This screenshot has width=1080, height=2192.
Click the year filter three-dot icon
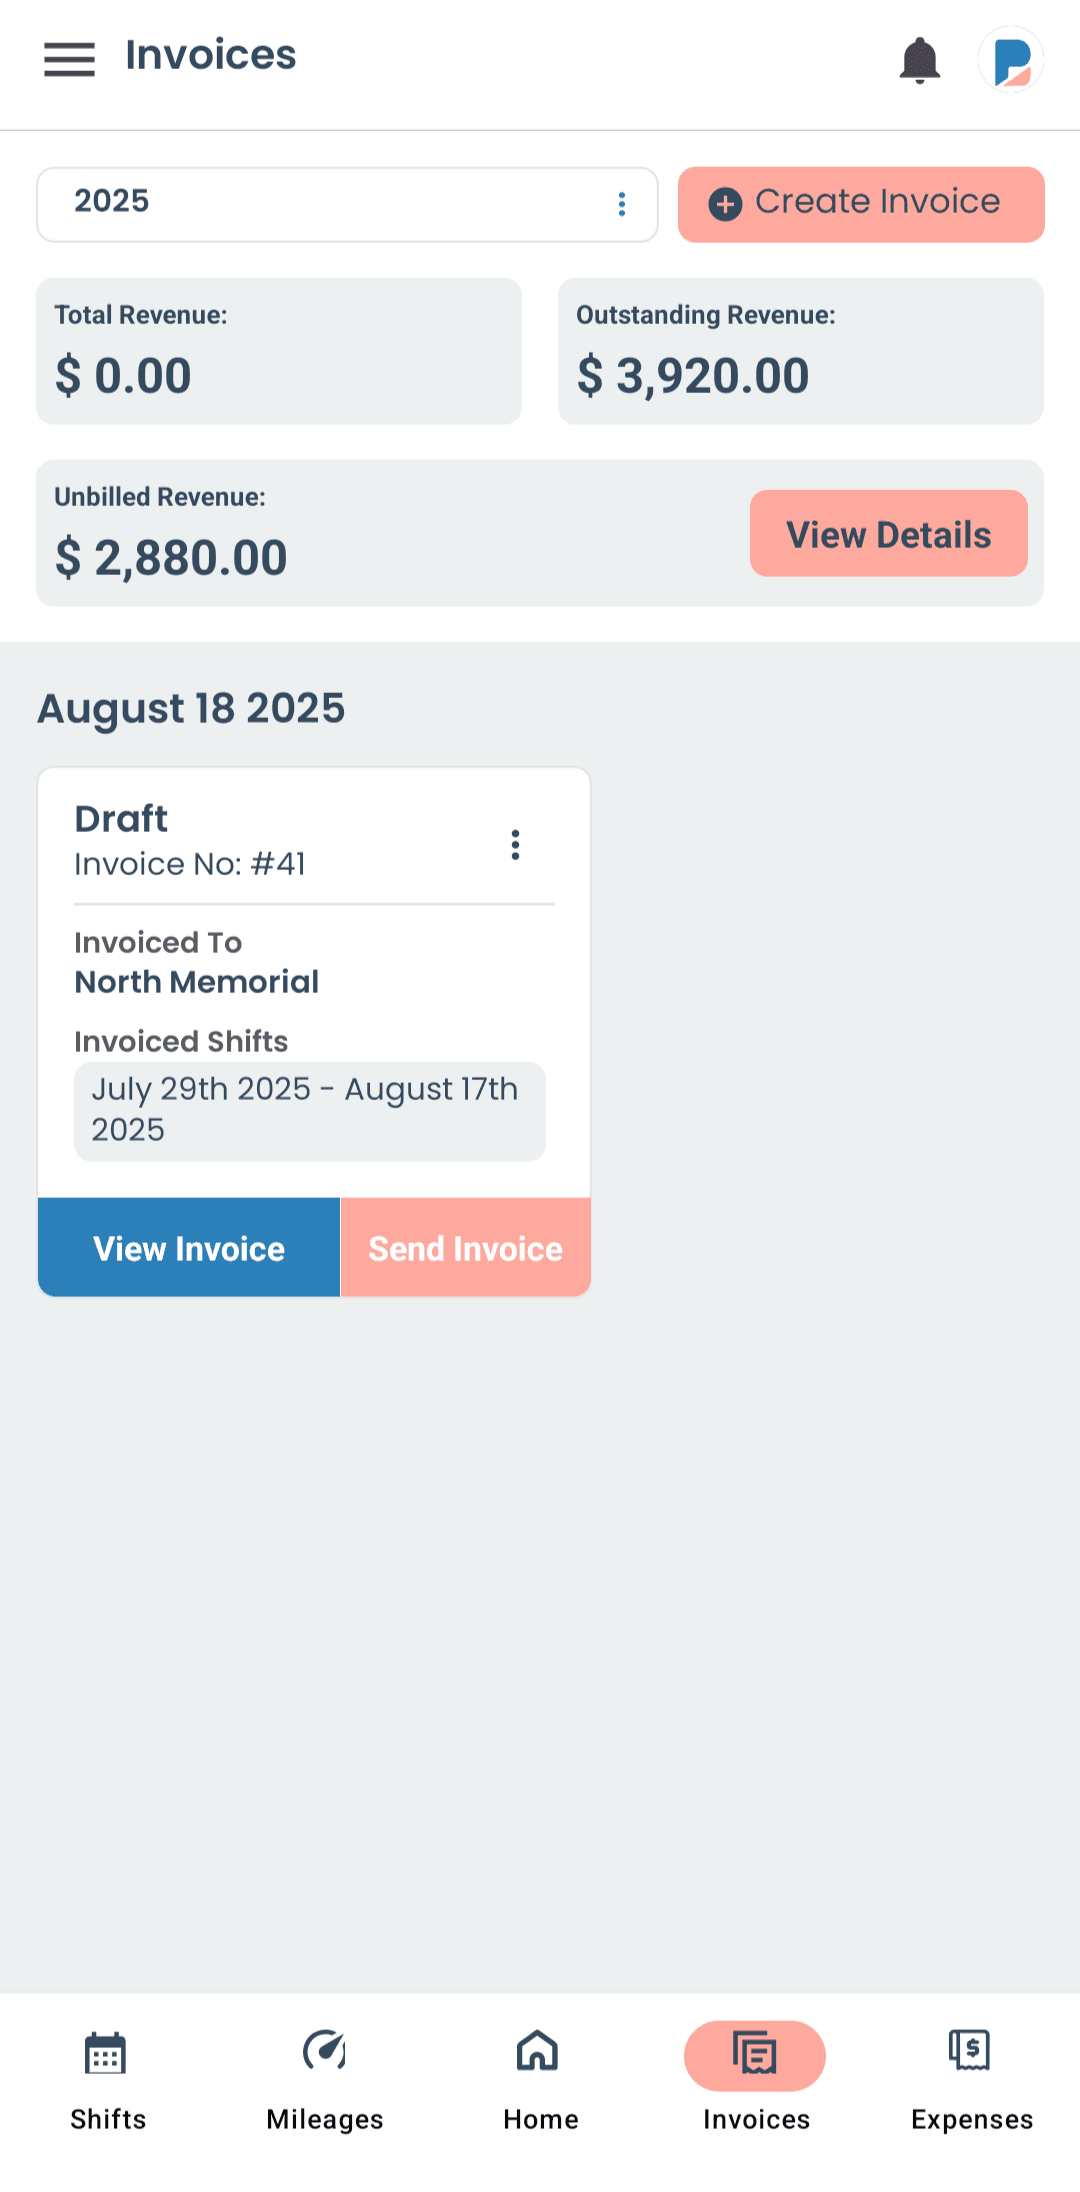(x=622, y=204)
